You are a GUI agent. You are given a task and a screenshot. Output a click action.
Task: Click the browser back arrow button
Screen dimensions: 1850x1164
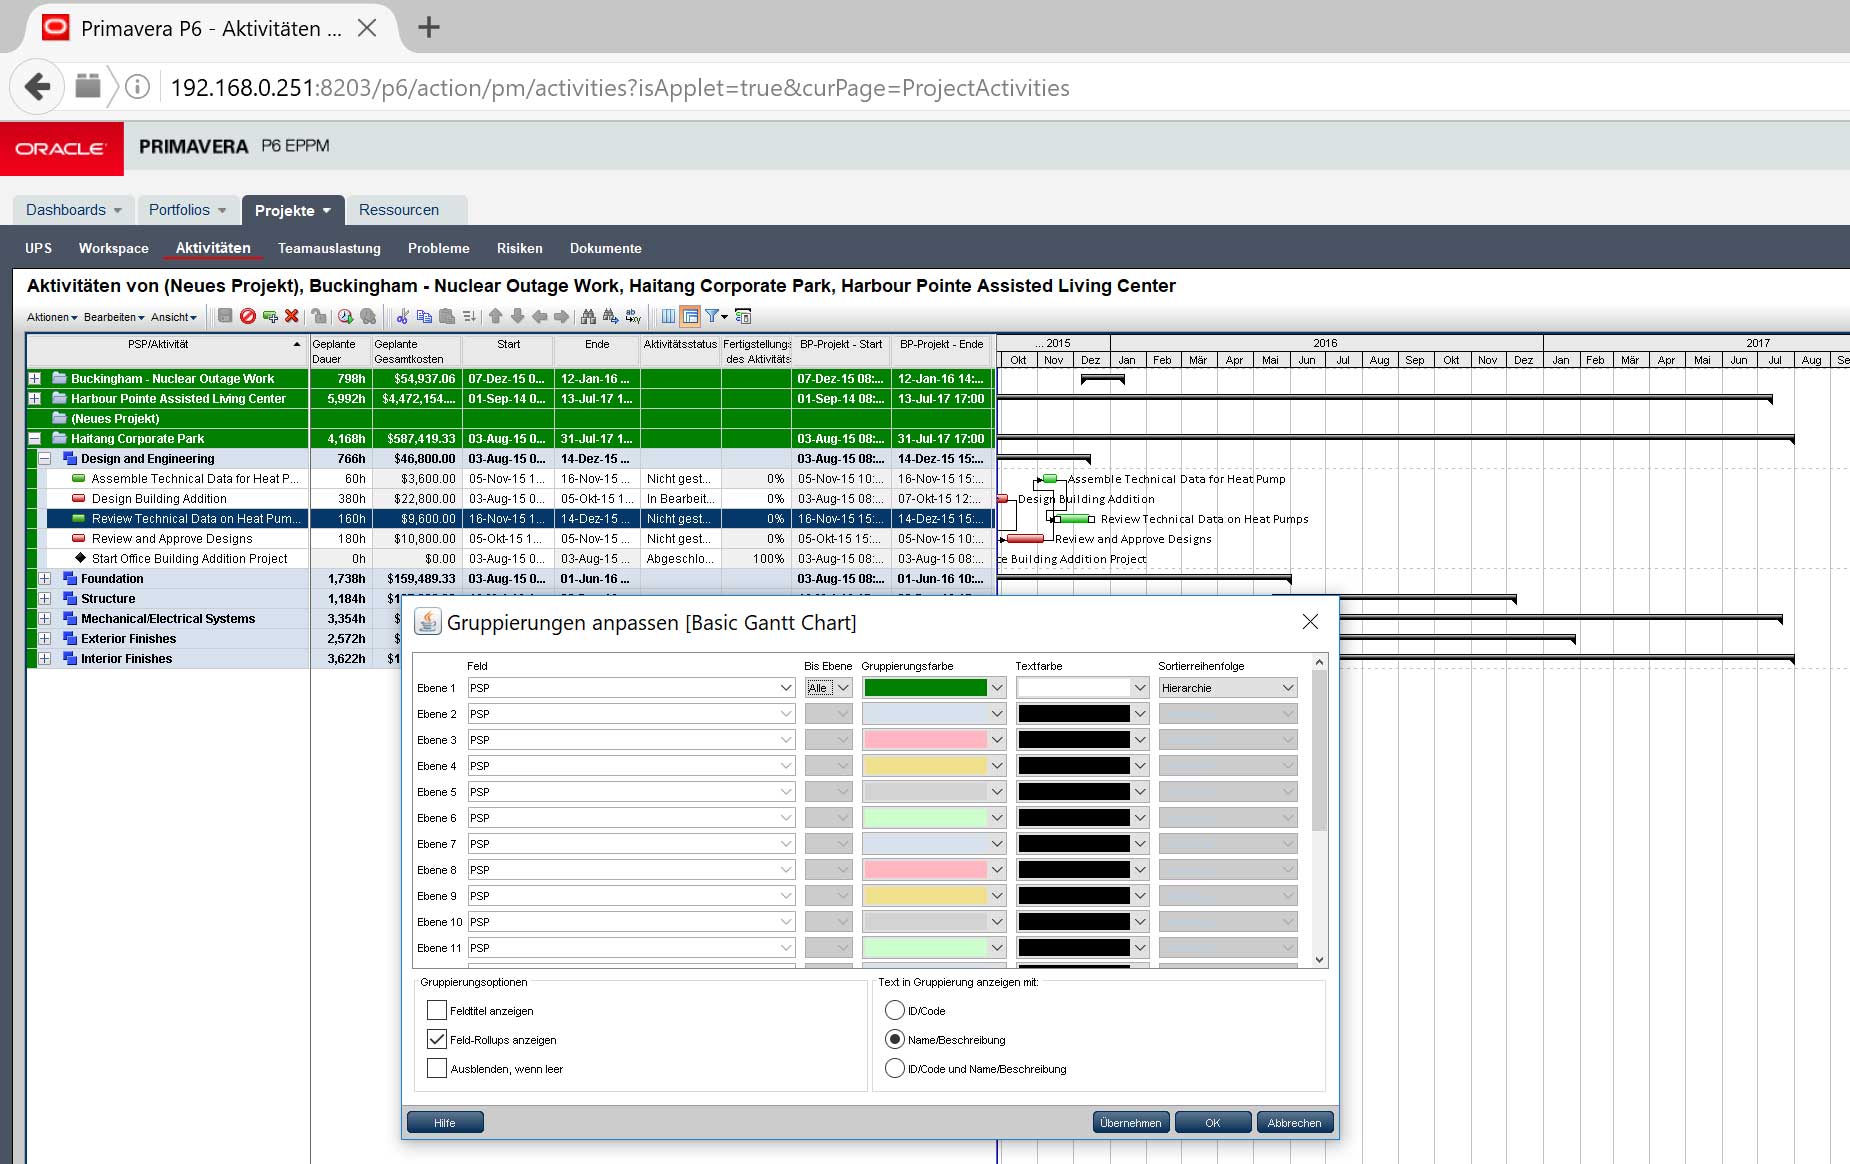pos(37,87)
